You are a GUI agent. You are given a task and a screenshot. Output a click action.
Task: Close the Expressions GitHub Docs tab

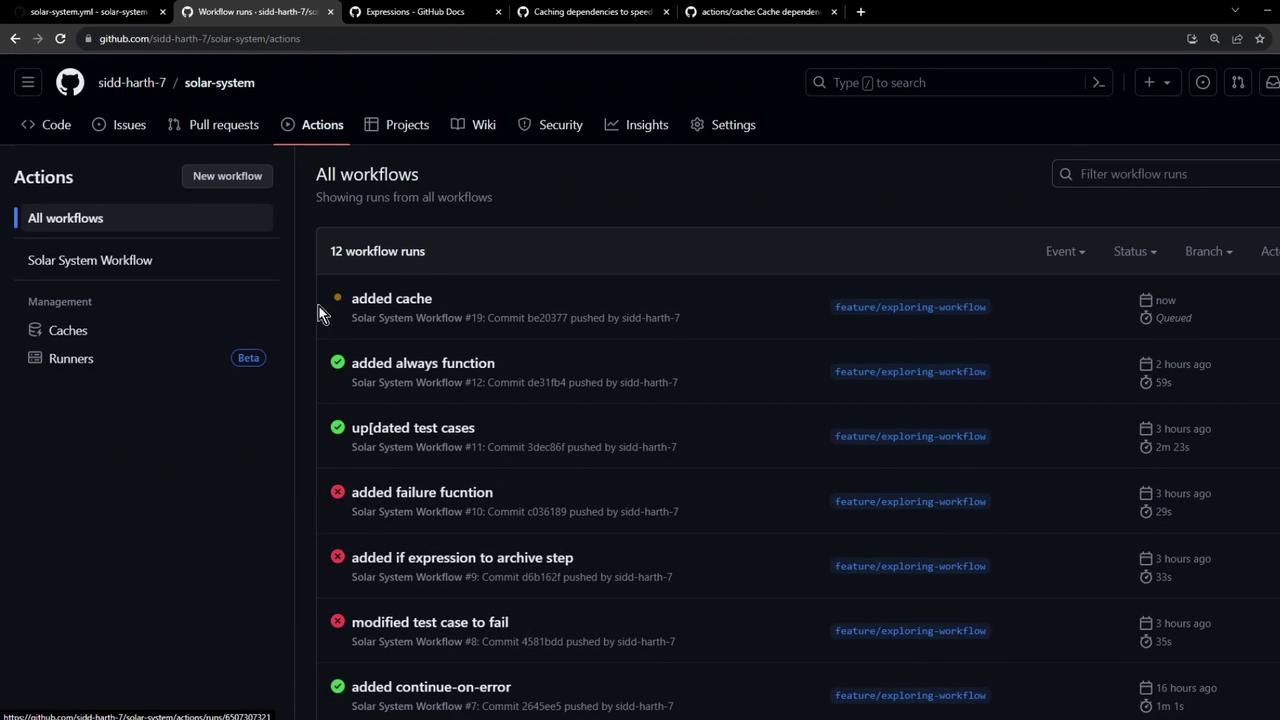(x=499, y=12)
